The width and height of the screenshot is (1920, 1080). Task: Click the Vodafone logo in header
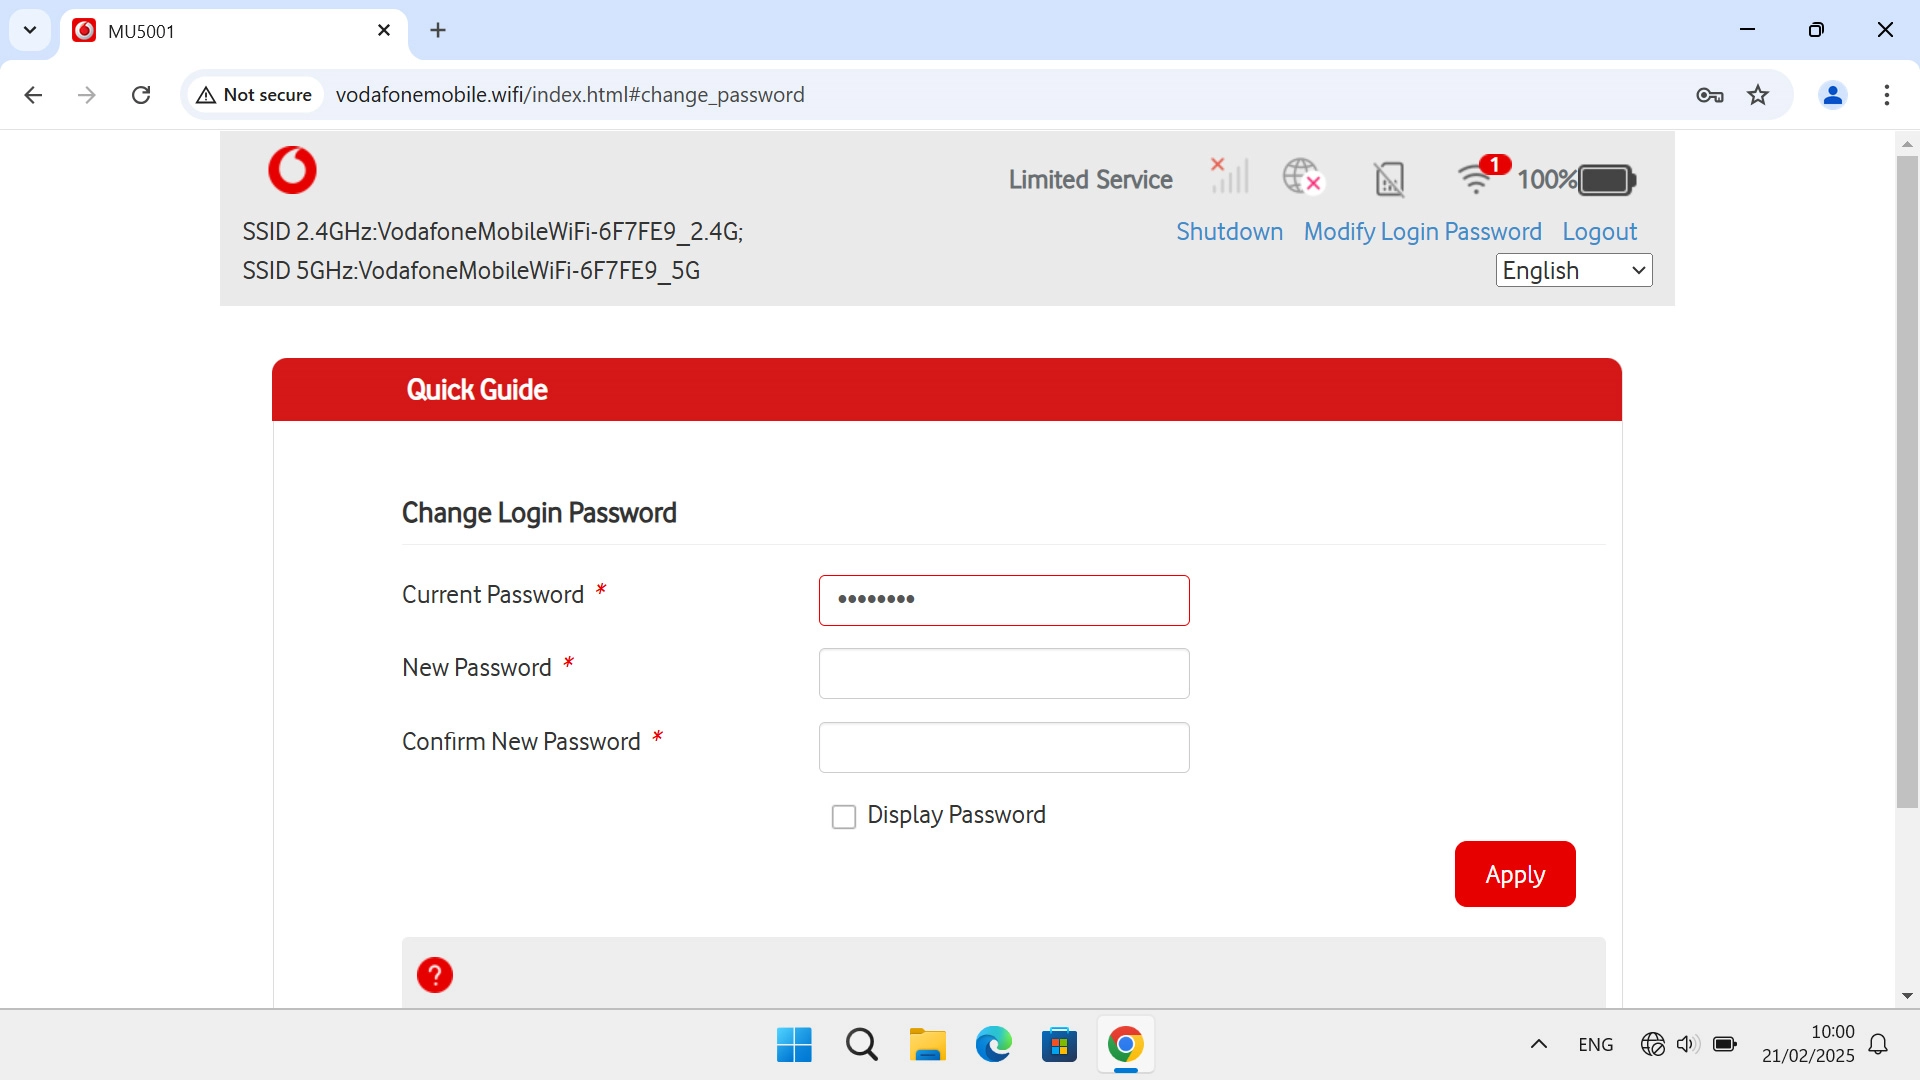pyautogui.click(x=292, y=170)
